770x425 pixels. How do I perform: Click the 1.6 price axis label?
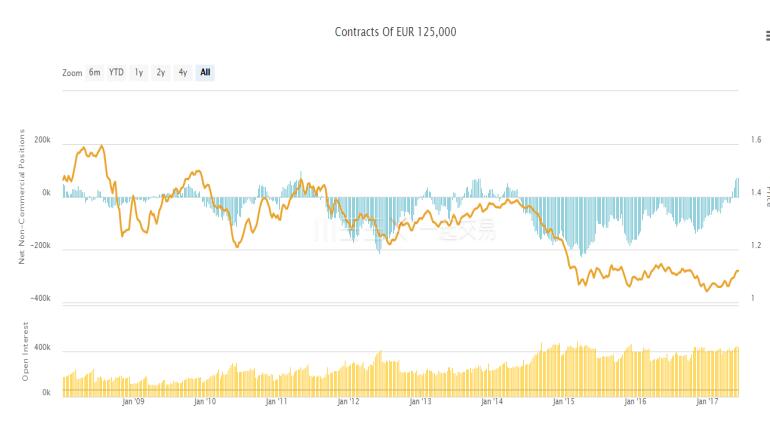point(756,141)
